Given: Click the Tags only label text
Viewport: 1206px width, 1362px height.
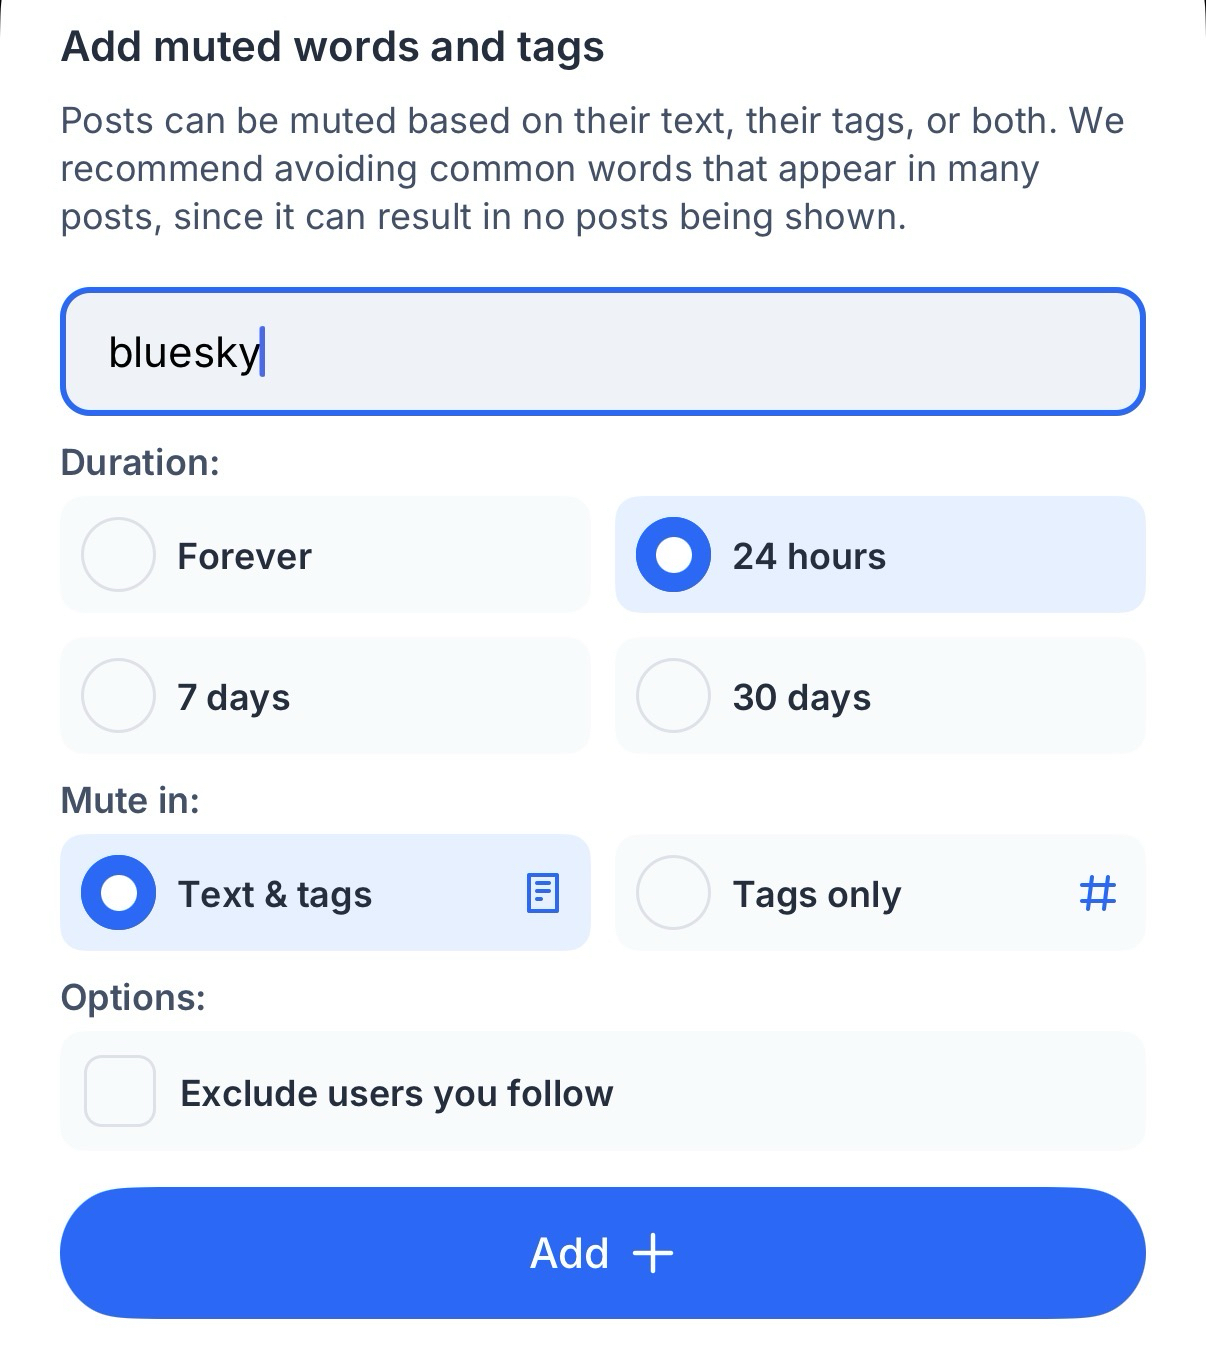Looking at the screenshot, I should point(816,894).
